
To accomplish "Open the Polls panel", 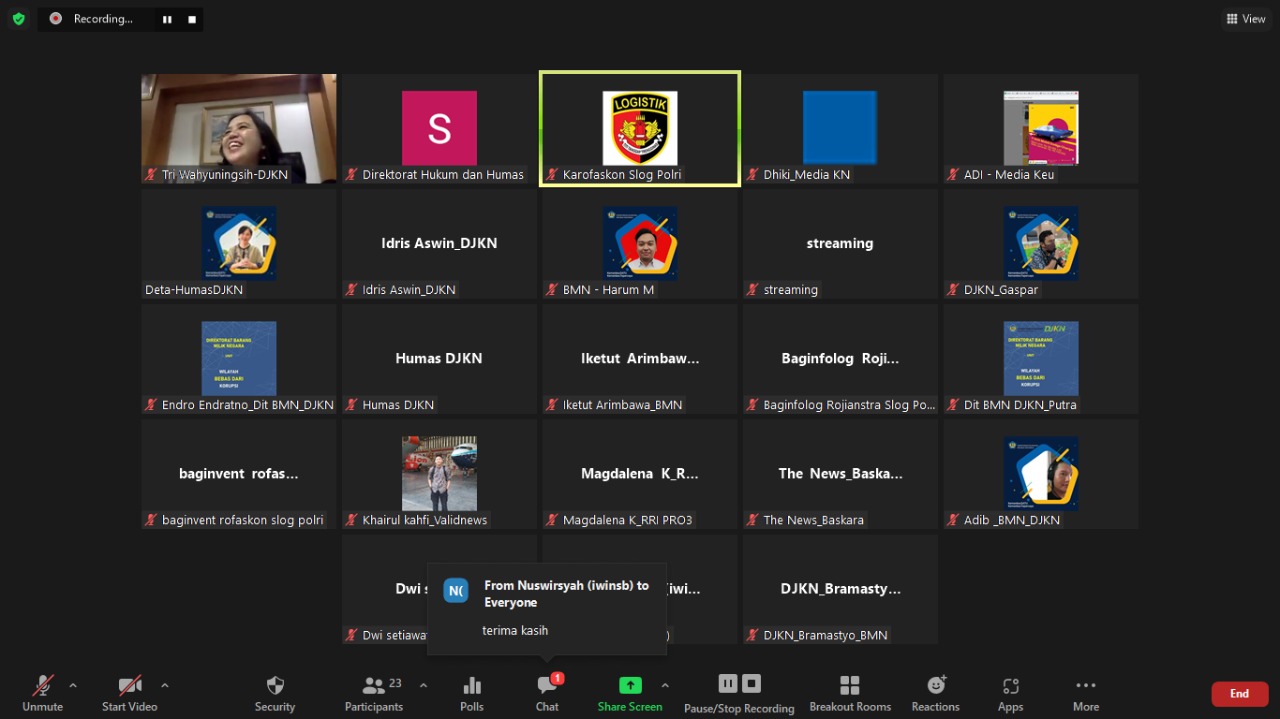I will pos(472,692).
